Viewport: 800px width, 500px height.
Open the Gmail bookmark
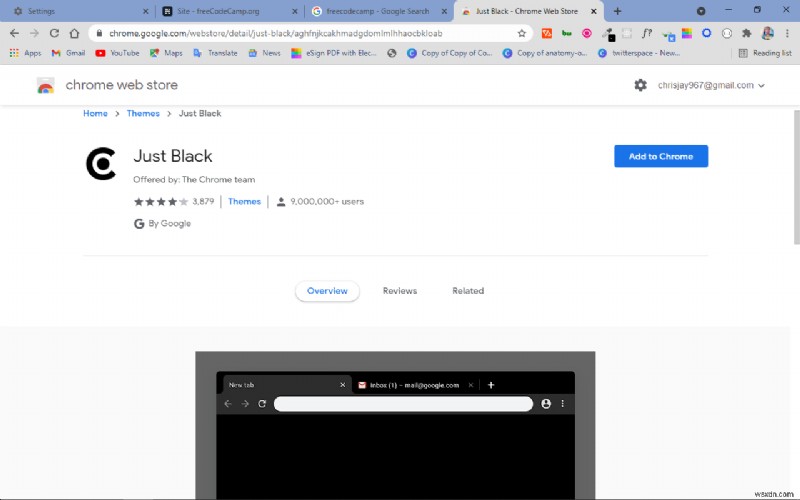pos(68,53)
